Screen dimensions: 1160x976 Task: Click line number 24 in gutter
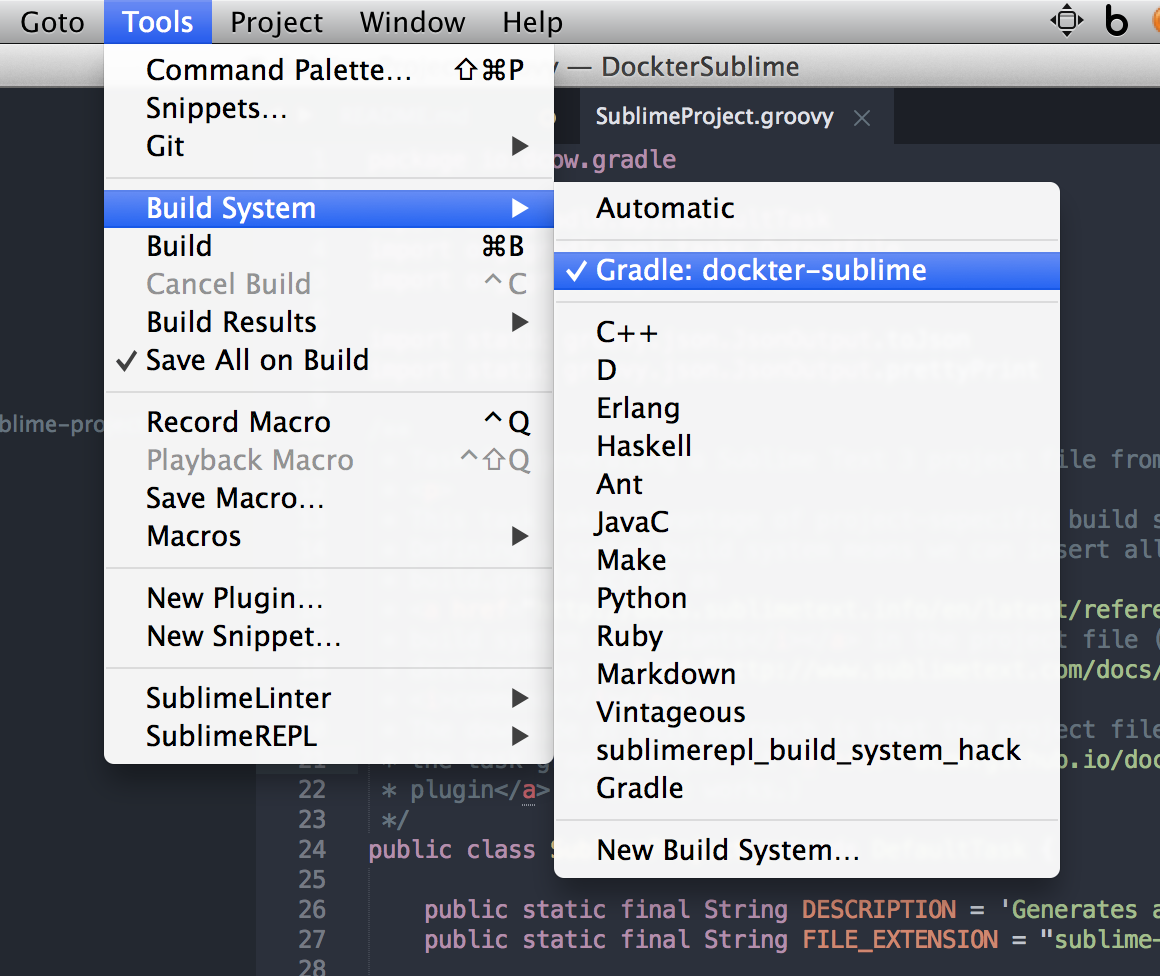tap(311, 849)
